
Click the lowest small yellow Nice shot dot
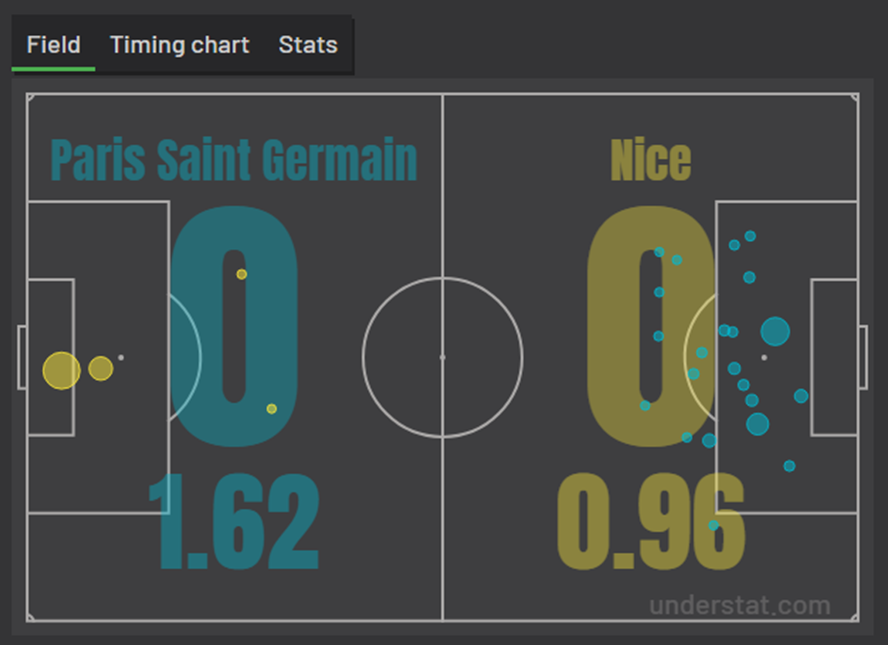272,409
